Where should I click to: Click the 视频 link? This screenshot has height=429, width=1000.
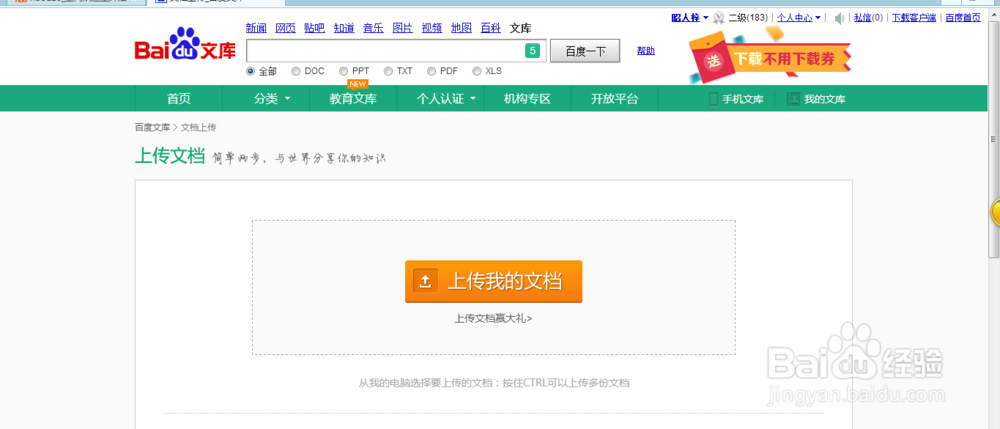click(x=432, y=27)
